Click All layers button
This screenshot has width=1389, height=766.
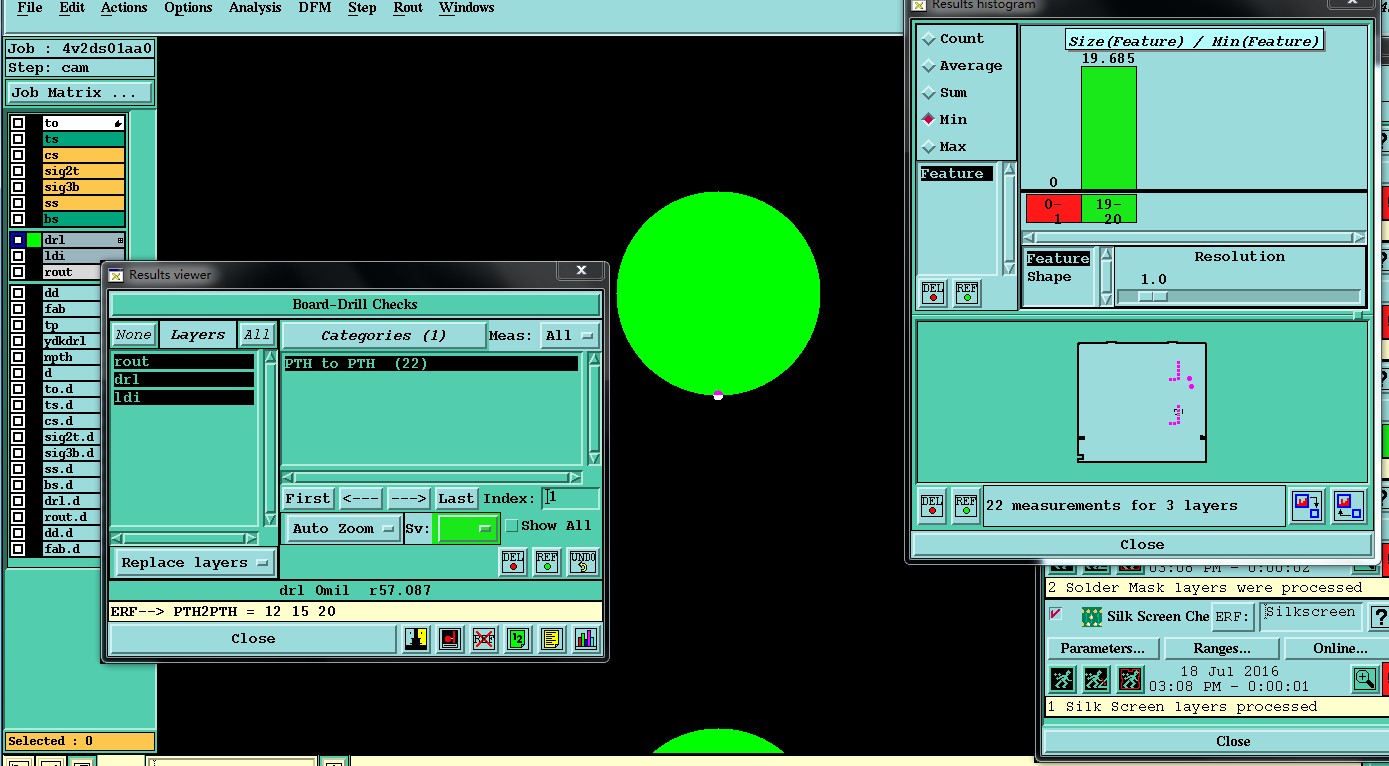[257, 335]
